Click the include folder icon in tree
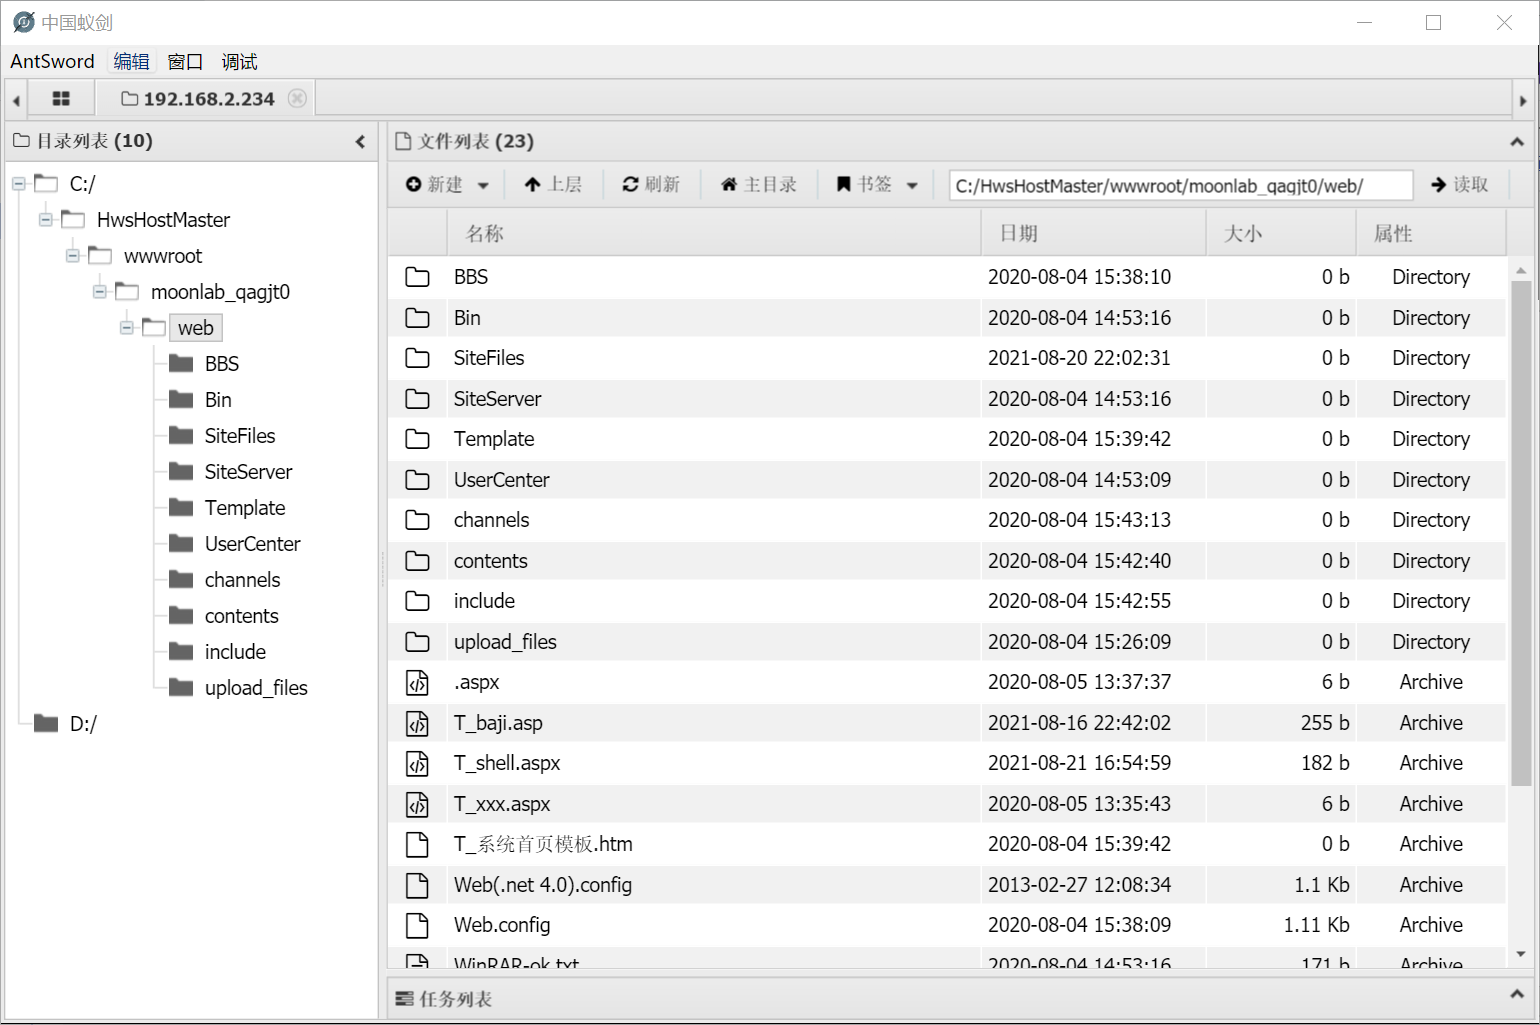This screenshot has width=1540, height=1025. [181, 652]
